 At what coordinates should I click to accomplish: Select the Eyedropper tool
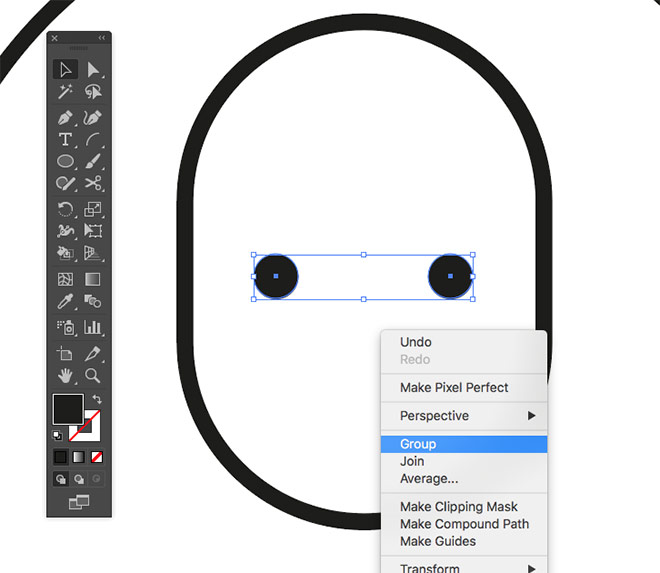[65, 301]
